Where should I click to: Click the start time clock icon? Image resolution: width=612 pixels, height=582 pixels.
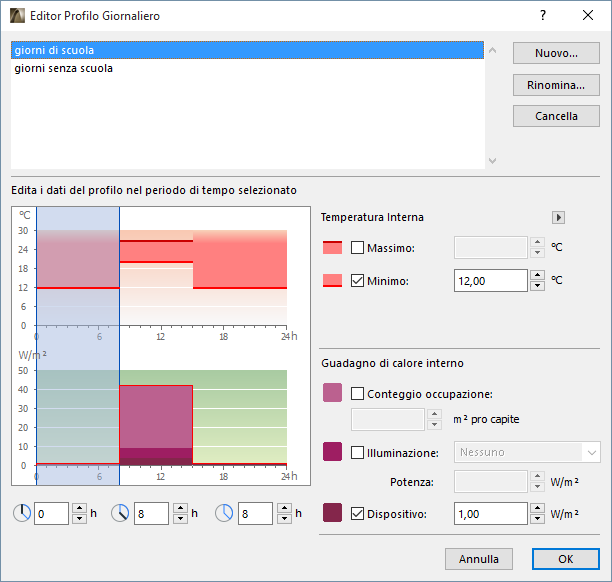point(22,513)
